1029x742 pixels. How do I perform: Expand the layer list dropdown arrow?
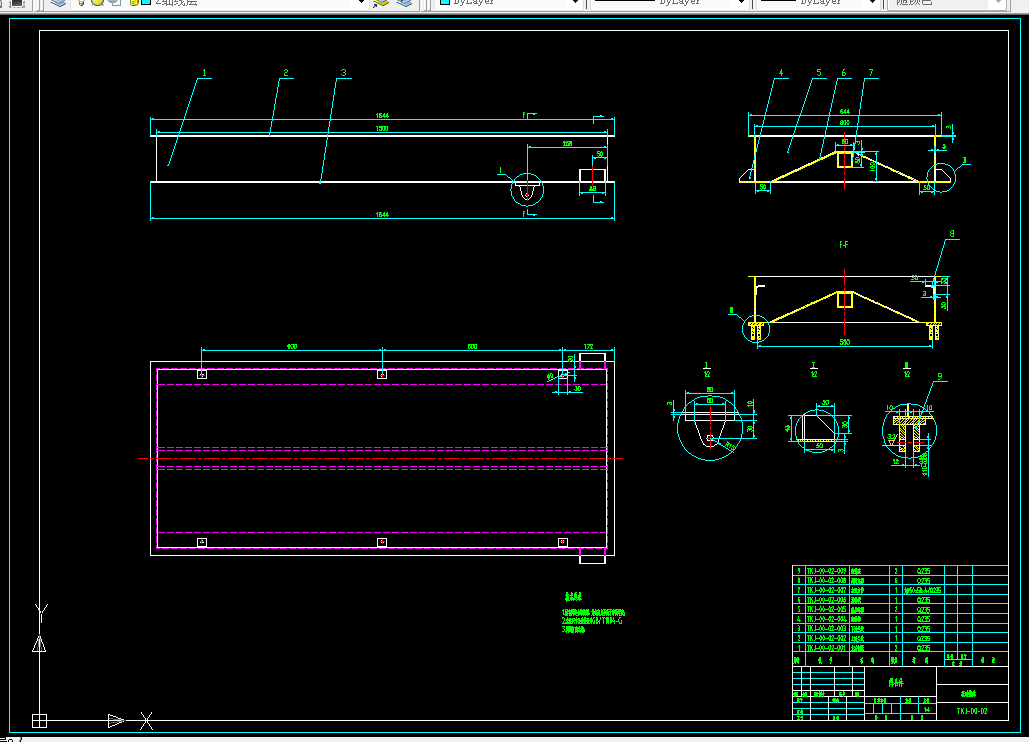pos(360,3)
